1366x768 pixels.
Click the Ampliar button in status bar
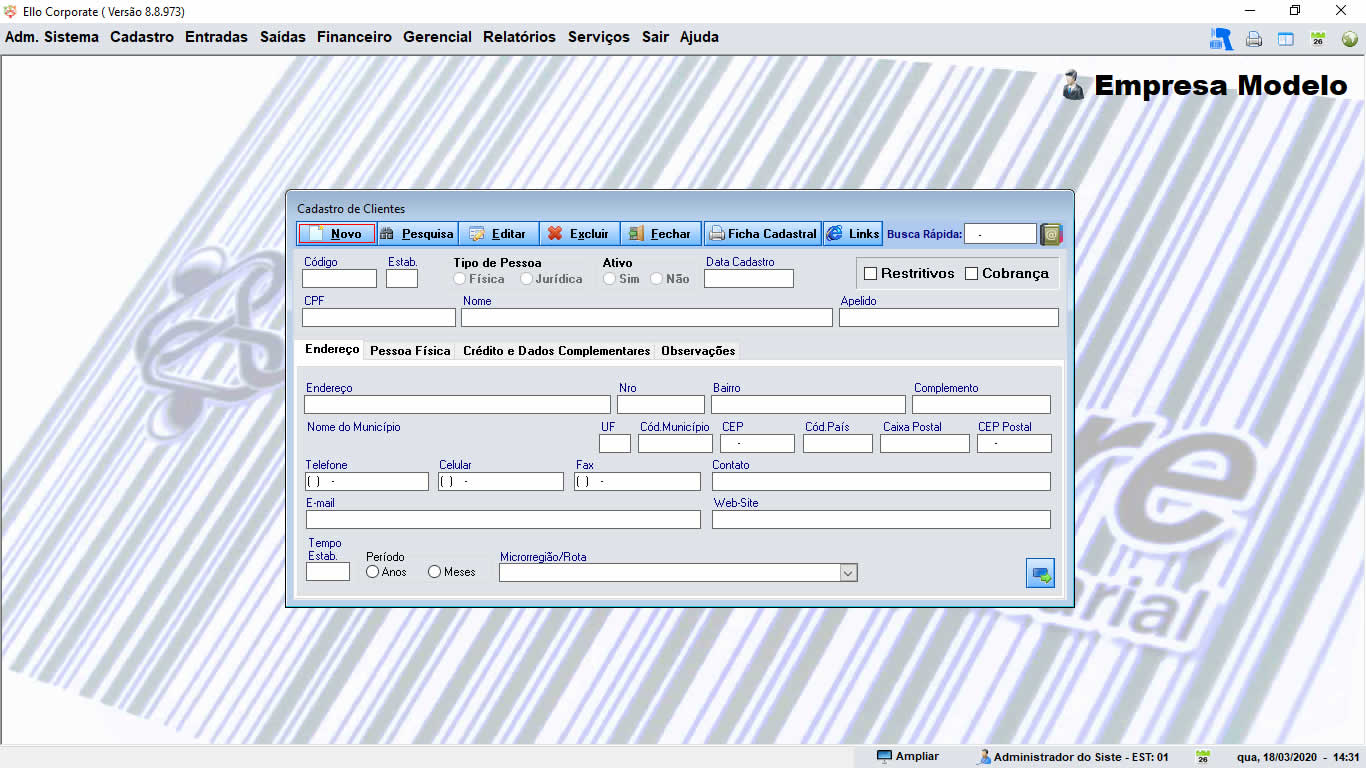[x=908, y=756]
